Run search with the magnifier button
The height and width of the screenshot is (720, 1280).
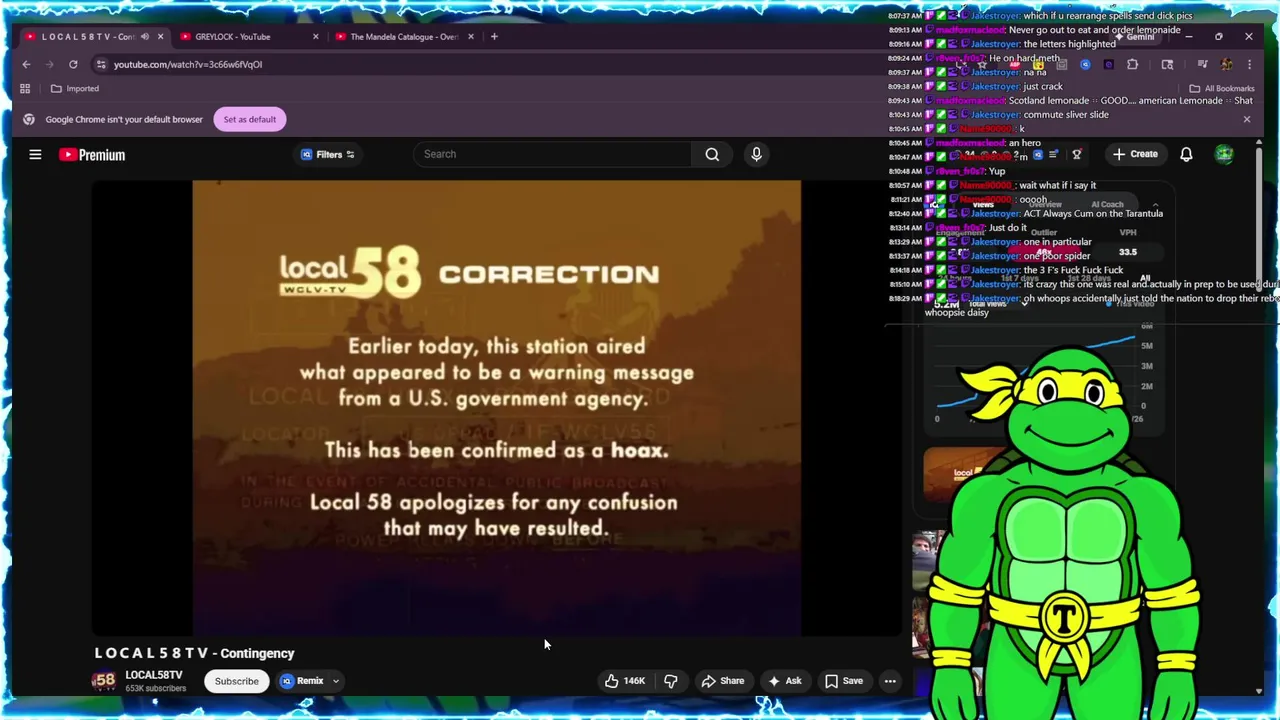click(x=712, y=154)
